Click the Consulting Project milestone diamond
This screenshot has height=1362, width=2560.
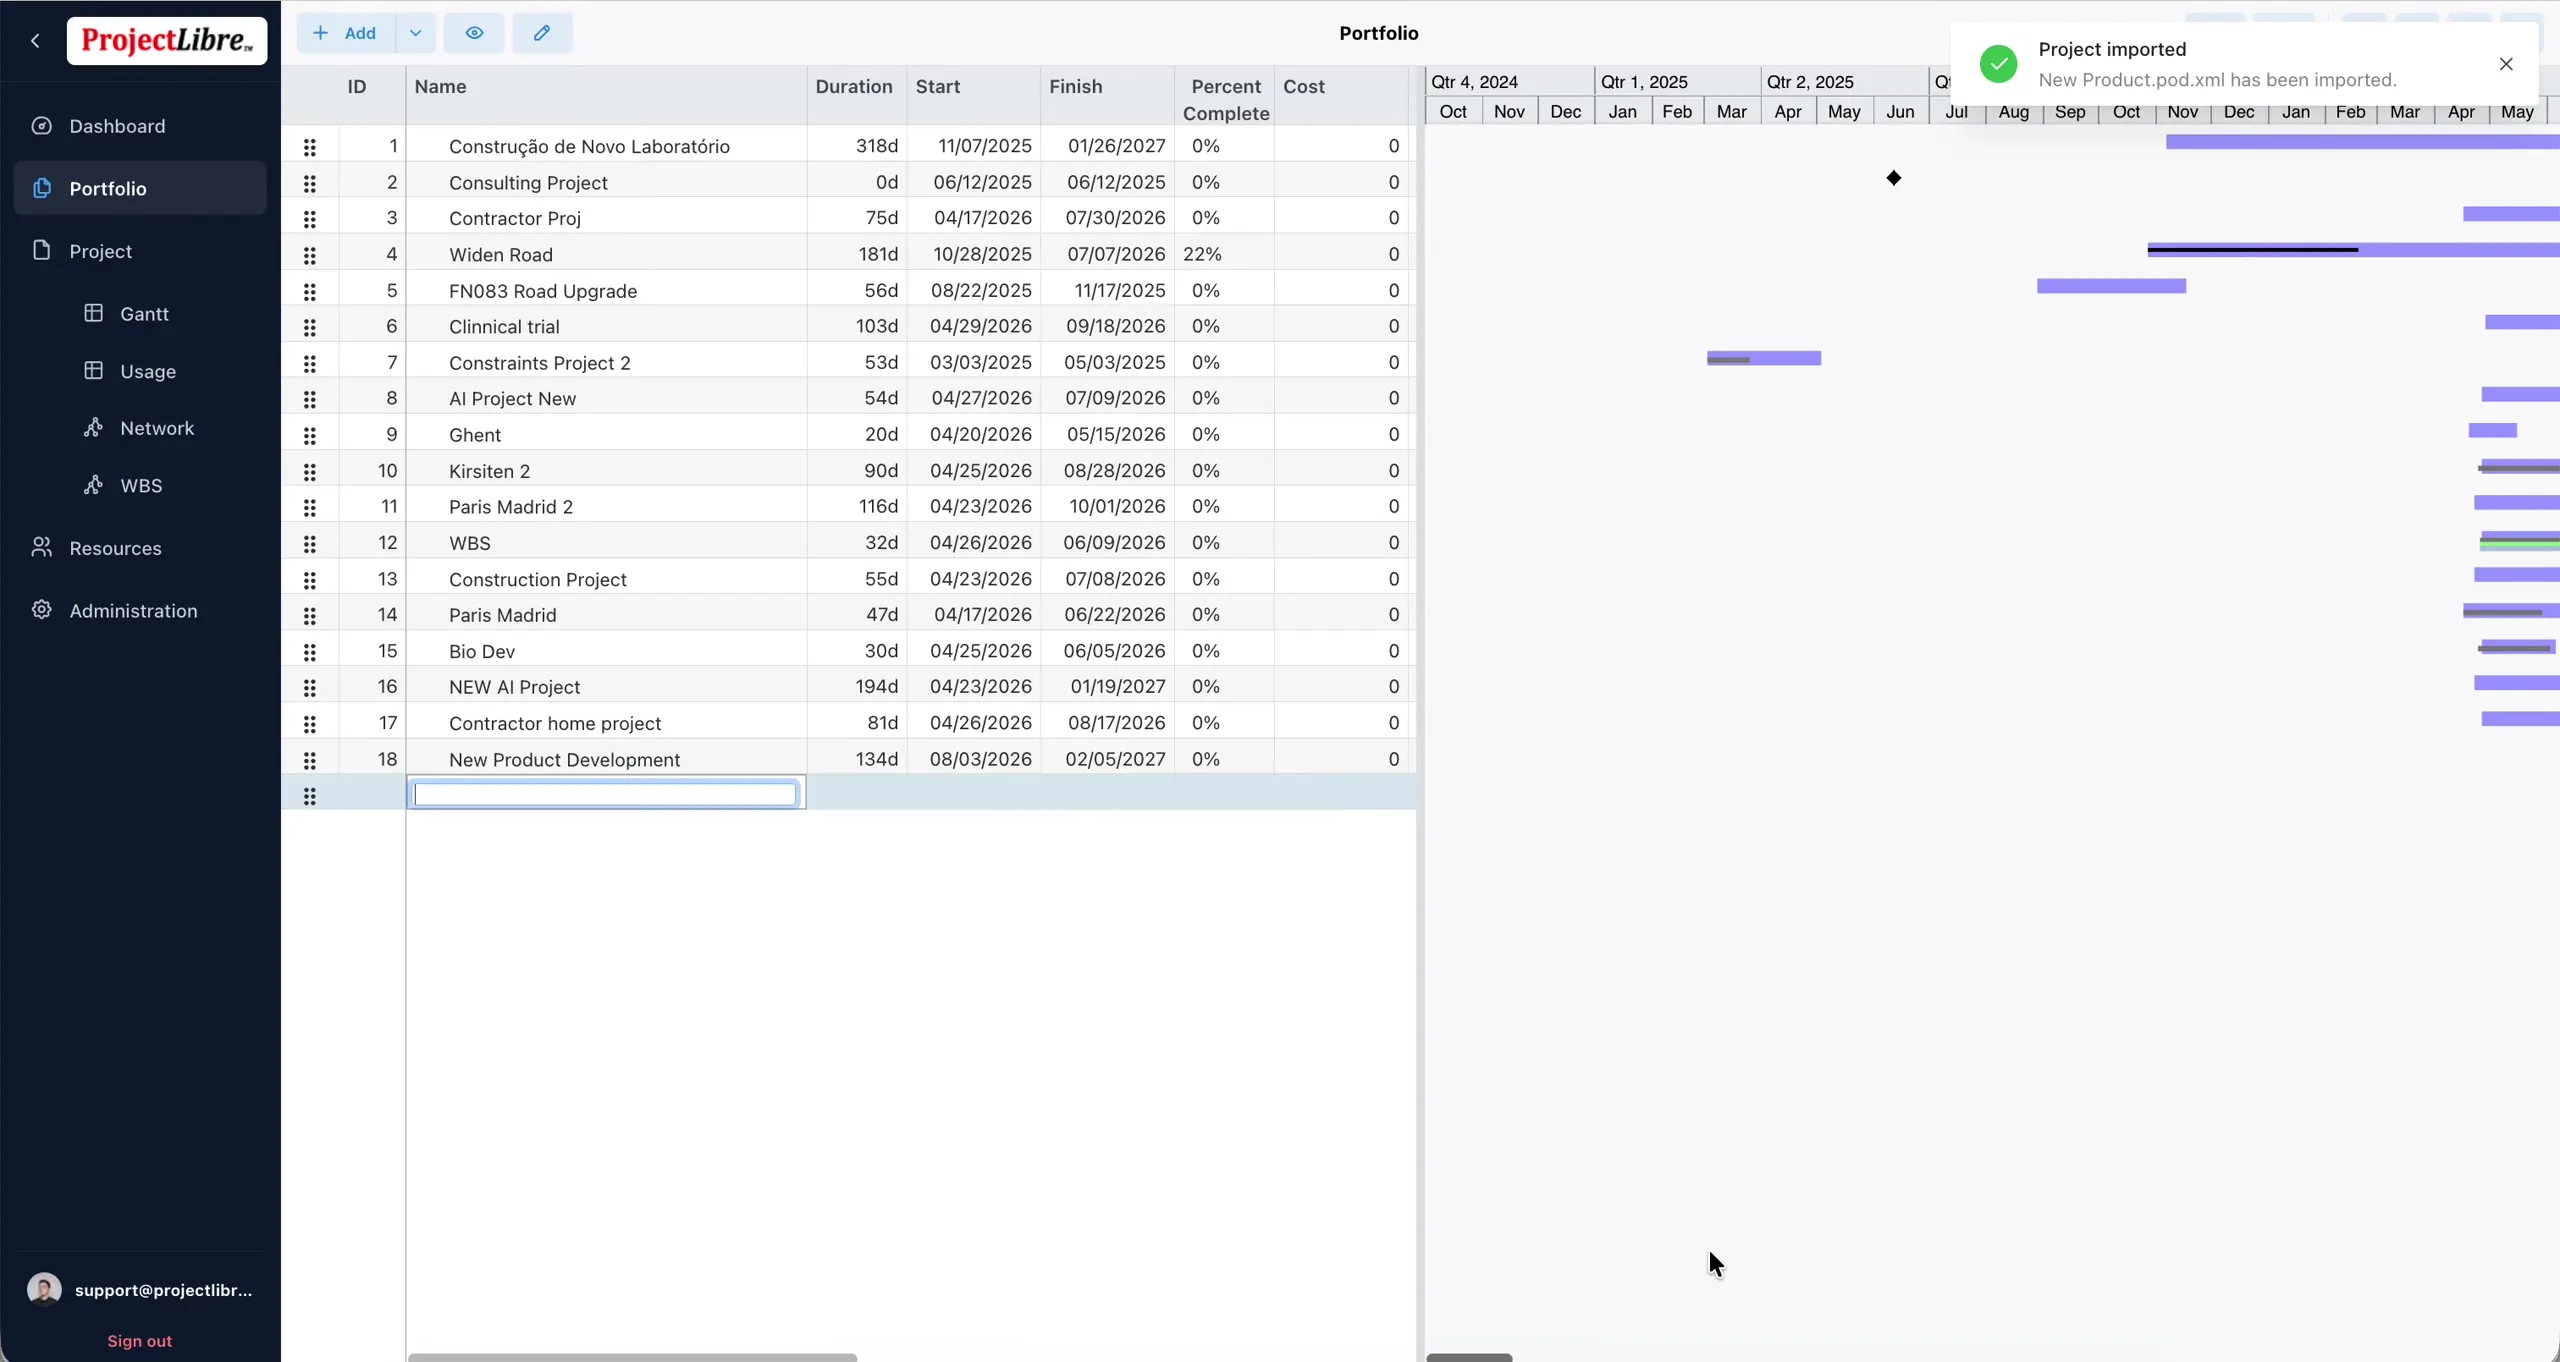coord(1893,178)
